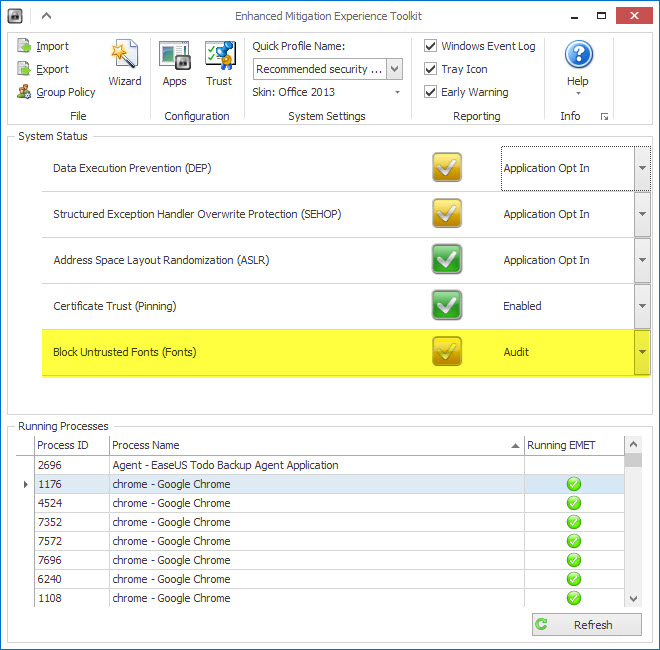Expand Block Untrusted Fonts dropdown arrow

point(642,352)
